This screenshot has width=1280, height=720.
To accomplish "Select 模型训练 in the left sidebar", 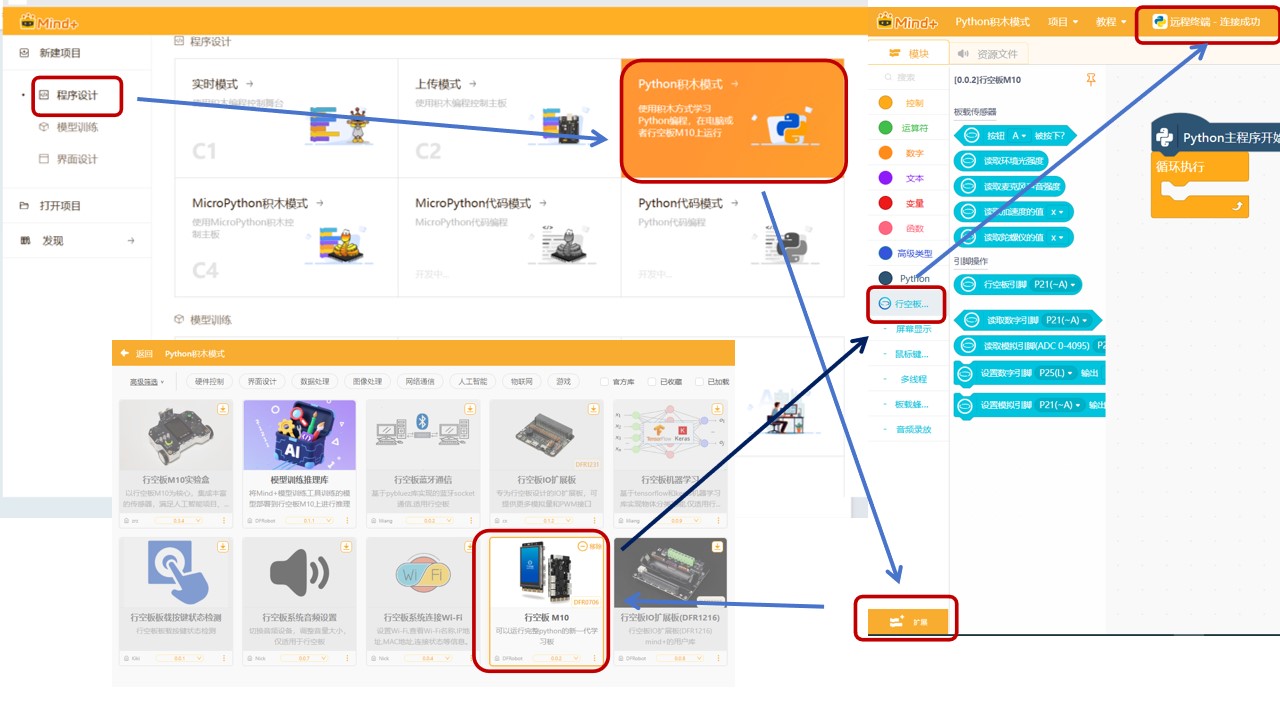I will pos(76,127).
